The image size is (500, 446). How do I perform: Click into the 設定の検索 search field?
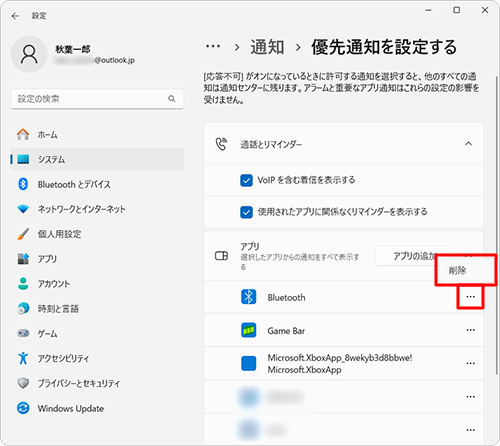coord(97,99)
